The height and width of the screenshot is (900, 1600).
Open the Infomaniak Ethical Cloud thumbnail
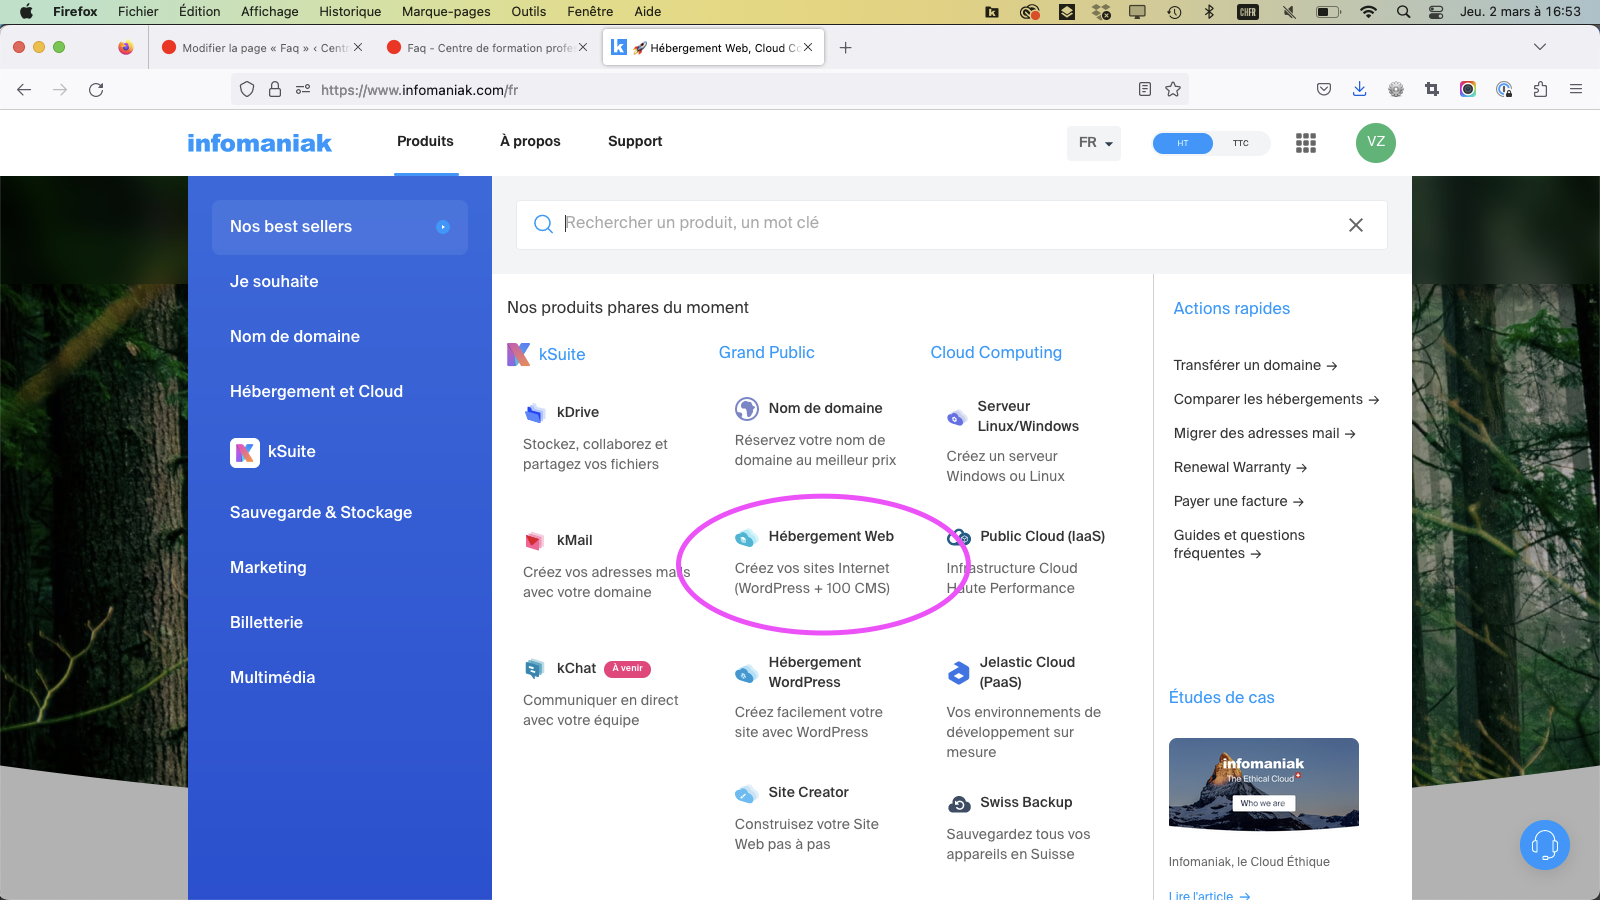pos(1264,784)
